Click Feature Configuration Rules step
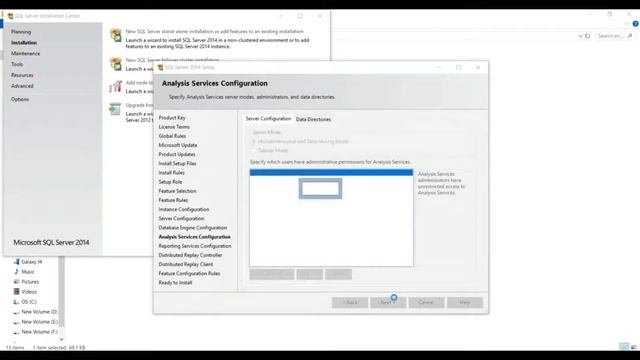This screenshot has width=640, height=360. (x=189, y=273)
